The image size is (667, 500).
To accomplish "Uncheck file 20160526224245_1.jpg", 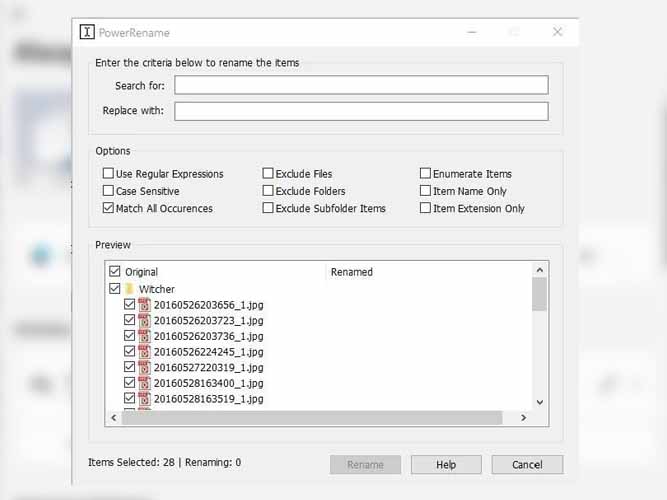I will coord(130,351).
